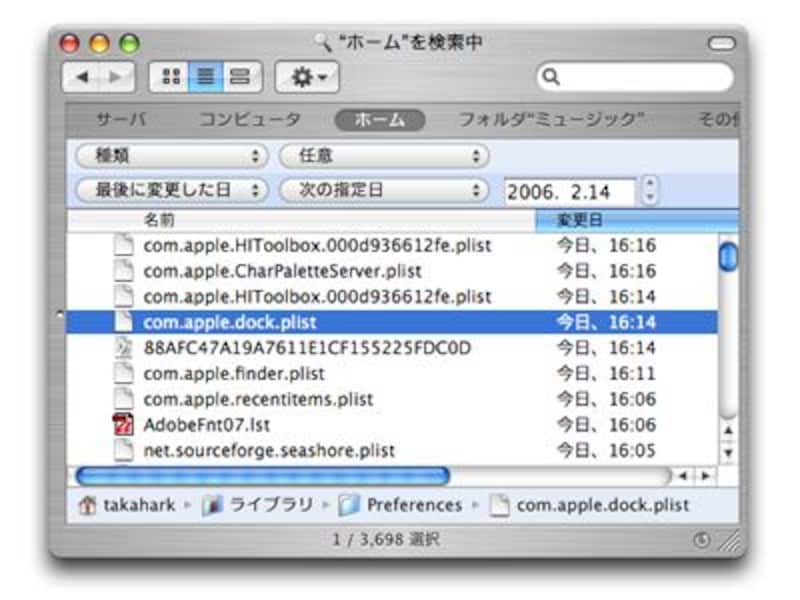Switch to list view mode
This screenshot has width=800, height=600.
point(204,77)
